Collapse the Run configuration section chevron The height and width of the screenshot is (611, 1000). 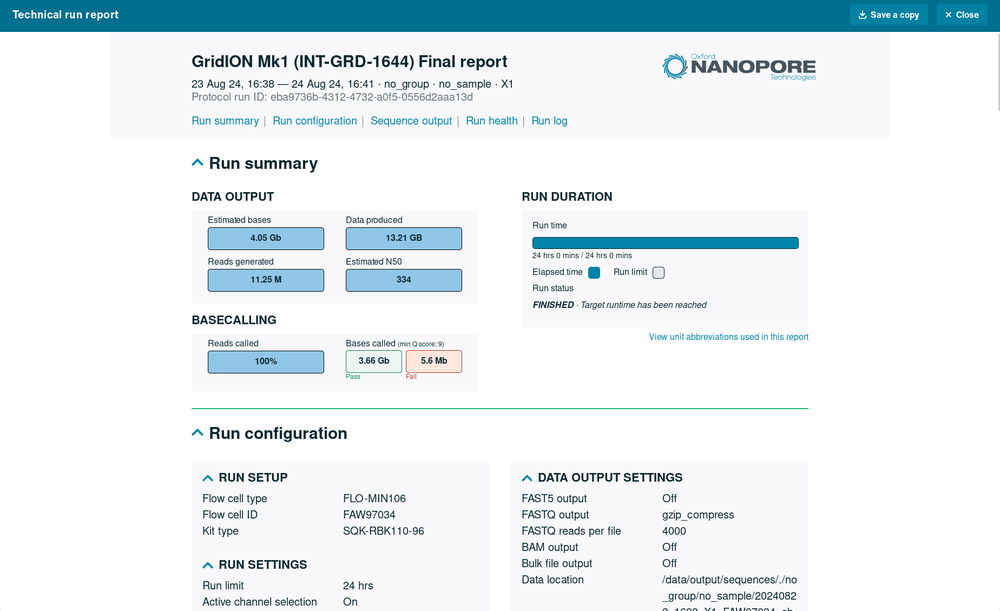pos(198,433)
